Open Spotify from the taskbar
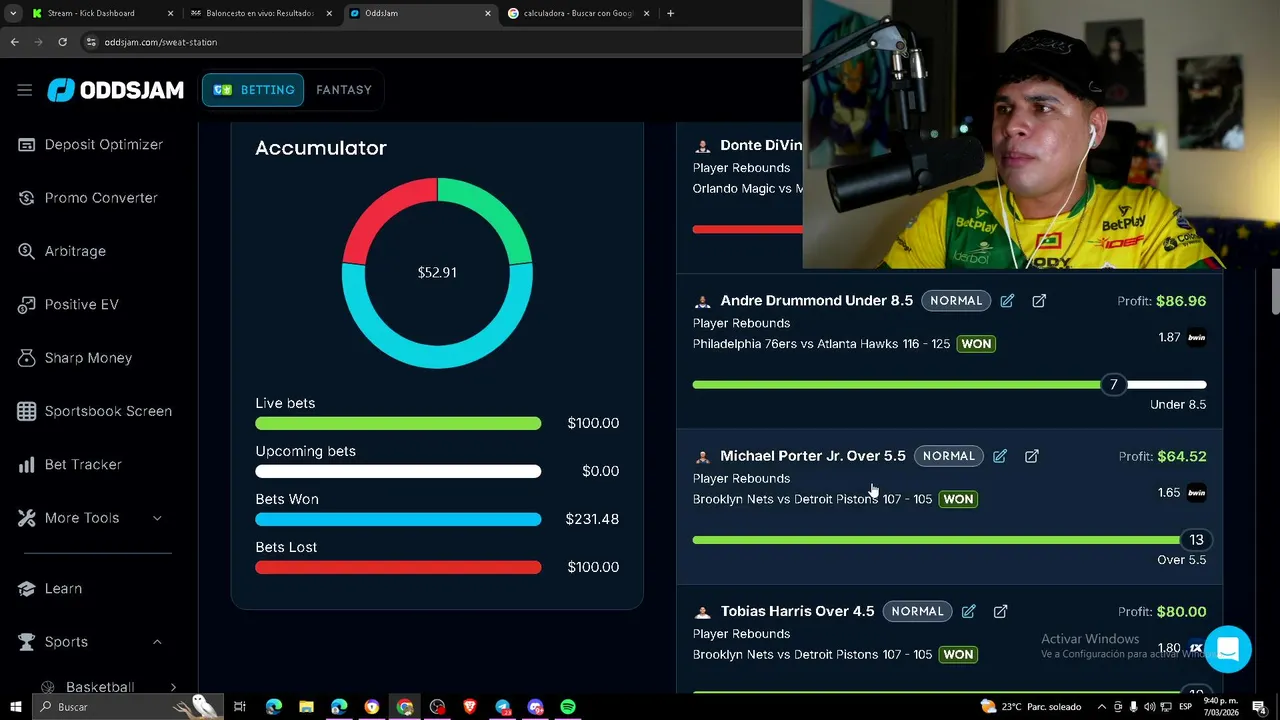Image resolution: width=1280 pixels, height=720 pixels. click(x=568, y=707)
